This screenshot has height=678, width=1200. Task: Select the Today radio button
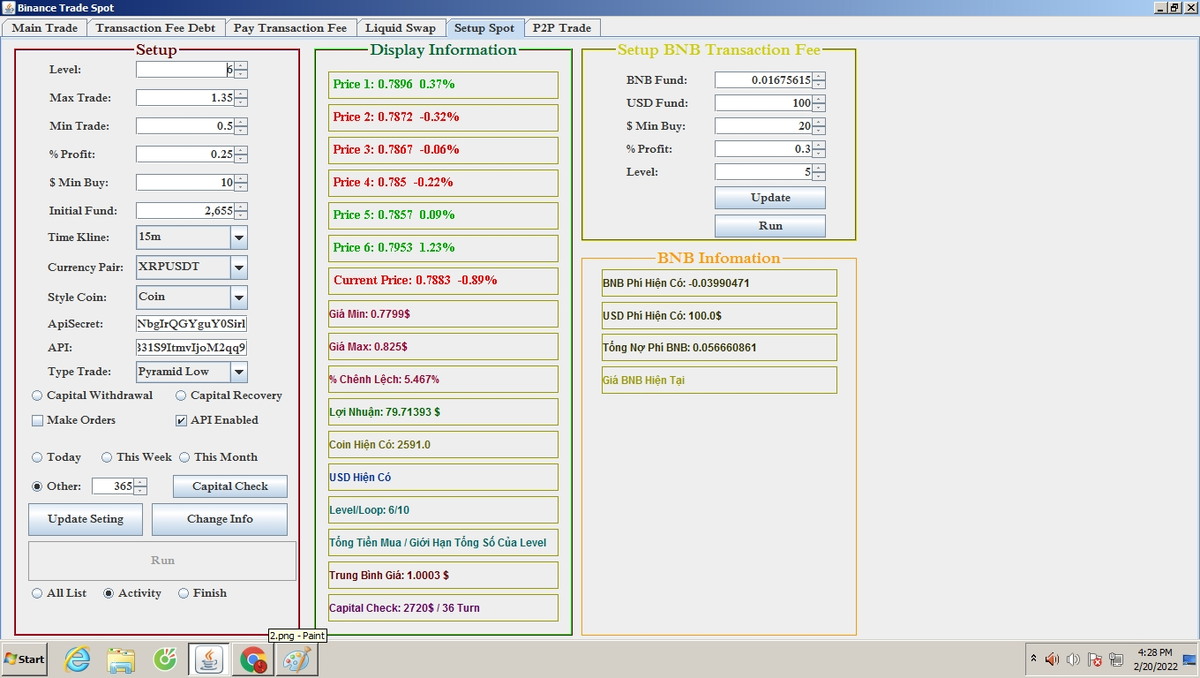pyautogui.click(x=38, y=457)
